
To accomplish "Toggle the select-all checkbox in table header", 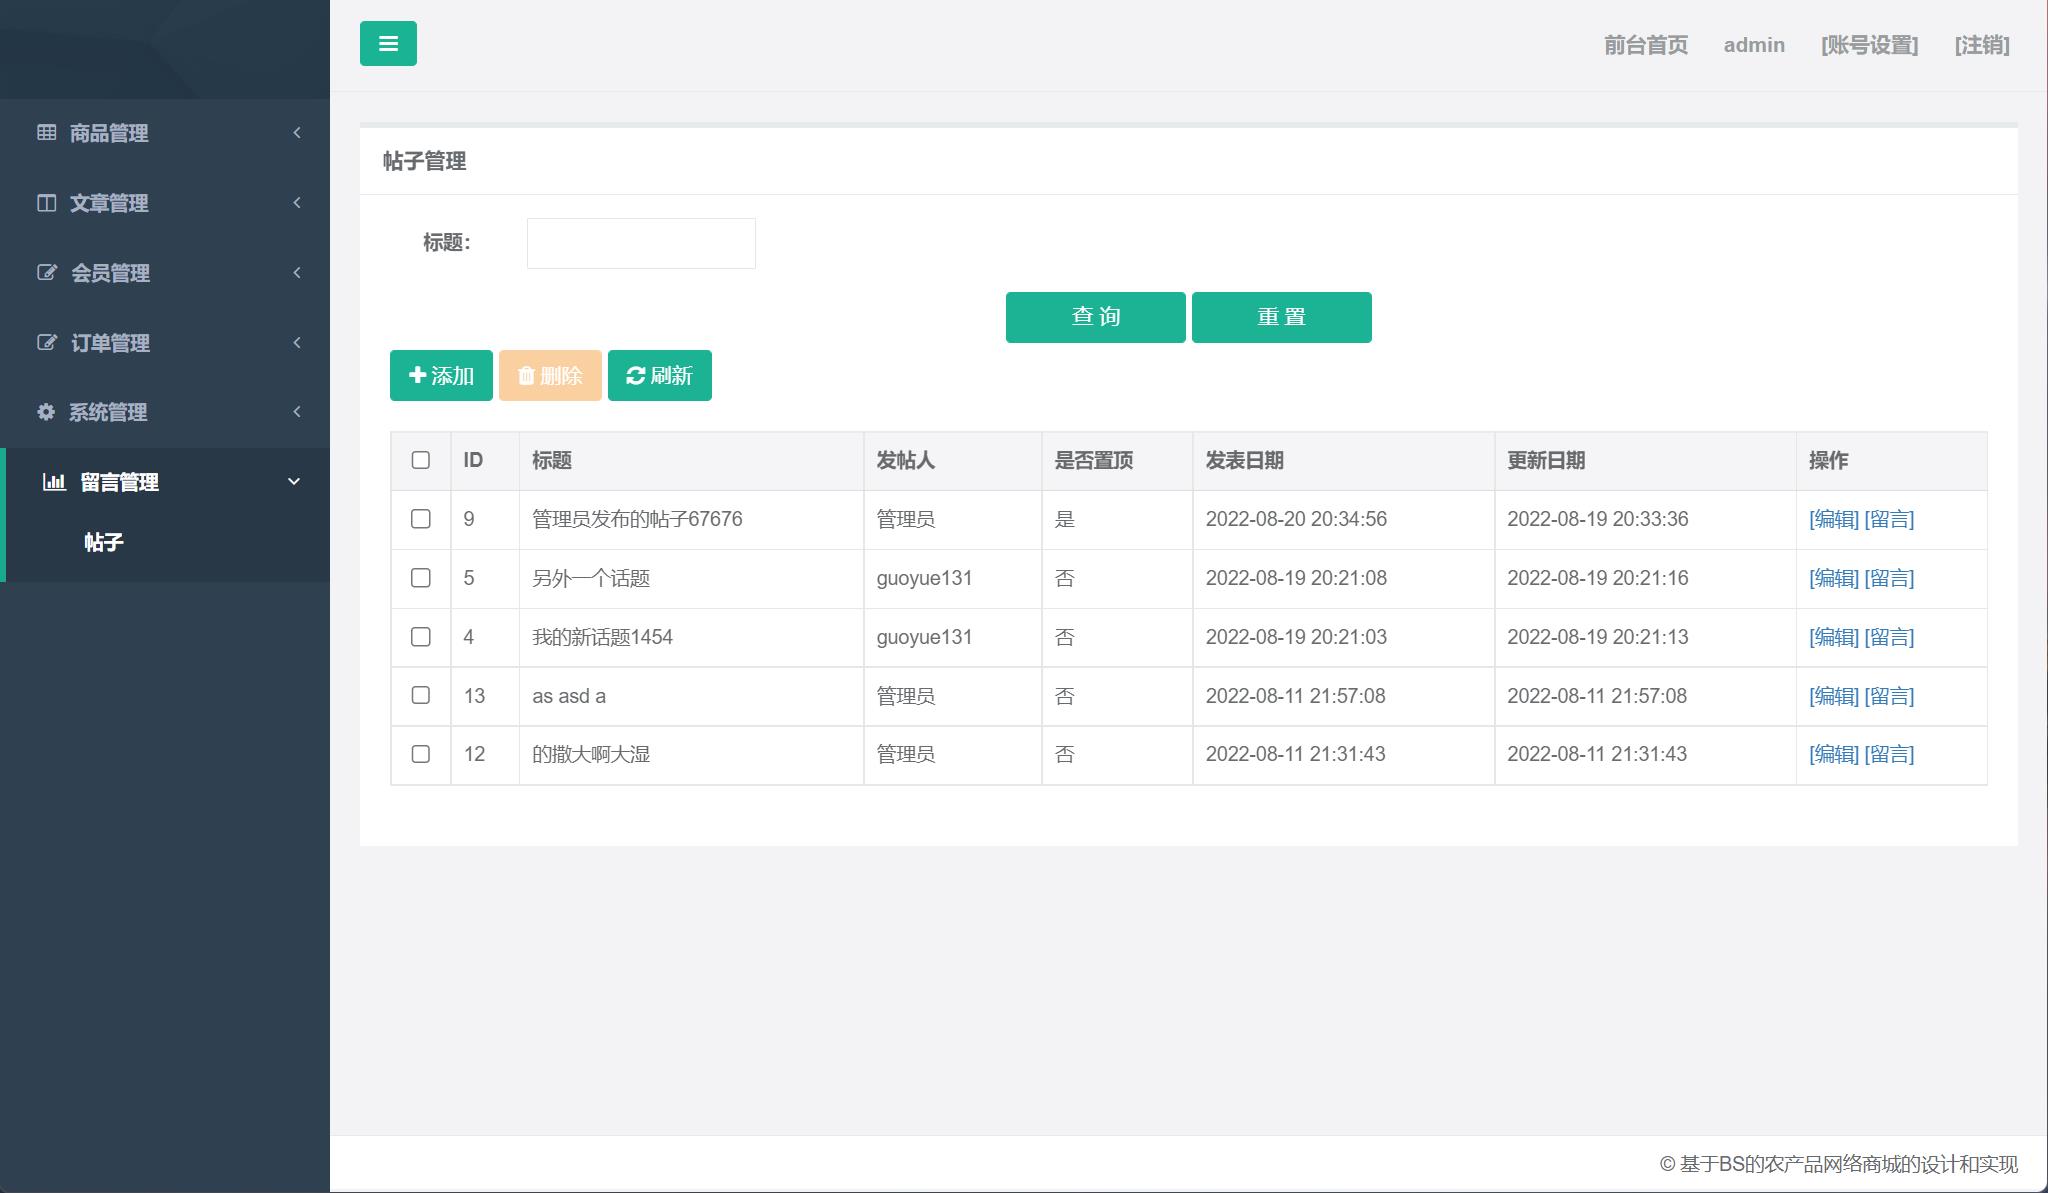I will tap(421, 460).
